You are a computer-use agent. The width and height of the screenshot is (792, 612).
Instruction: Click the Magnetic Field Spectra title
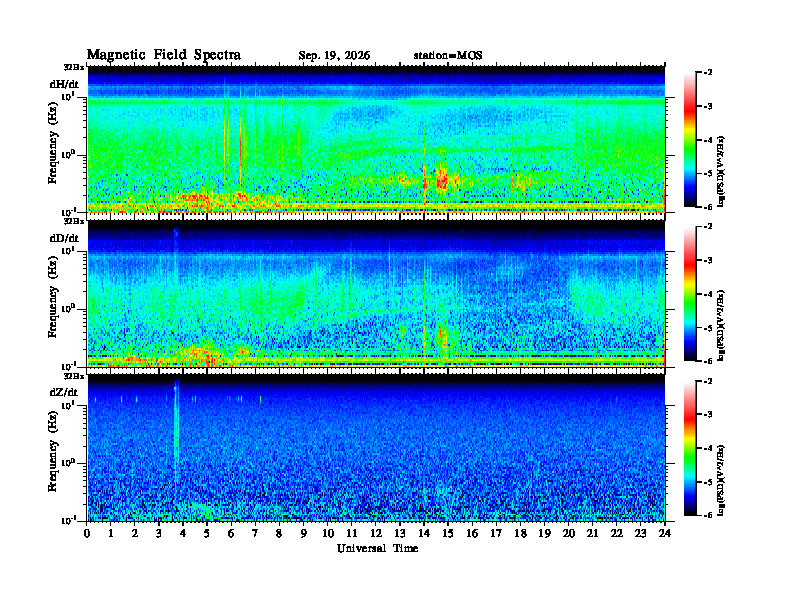click(164, 55)
